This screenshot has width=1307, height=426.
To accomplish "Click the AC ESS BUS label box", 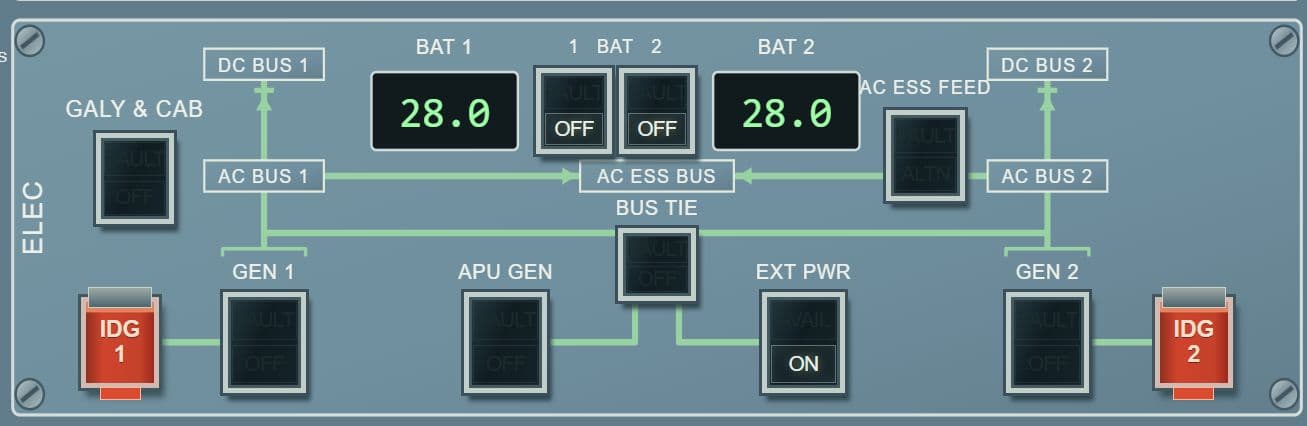I will (x=656, y=176).
